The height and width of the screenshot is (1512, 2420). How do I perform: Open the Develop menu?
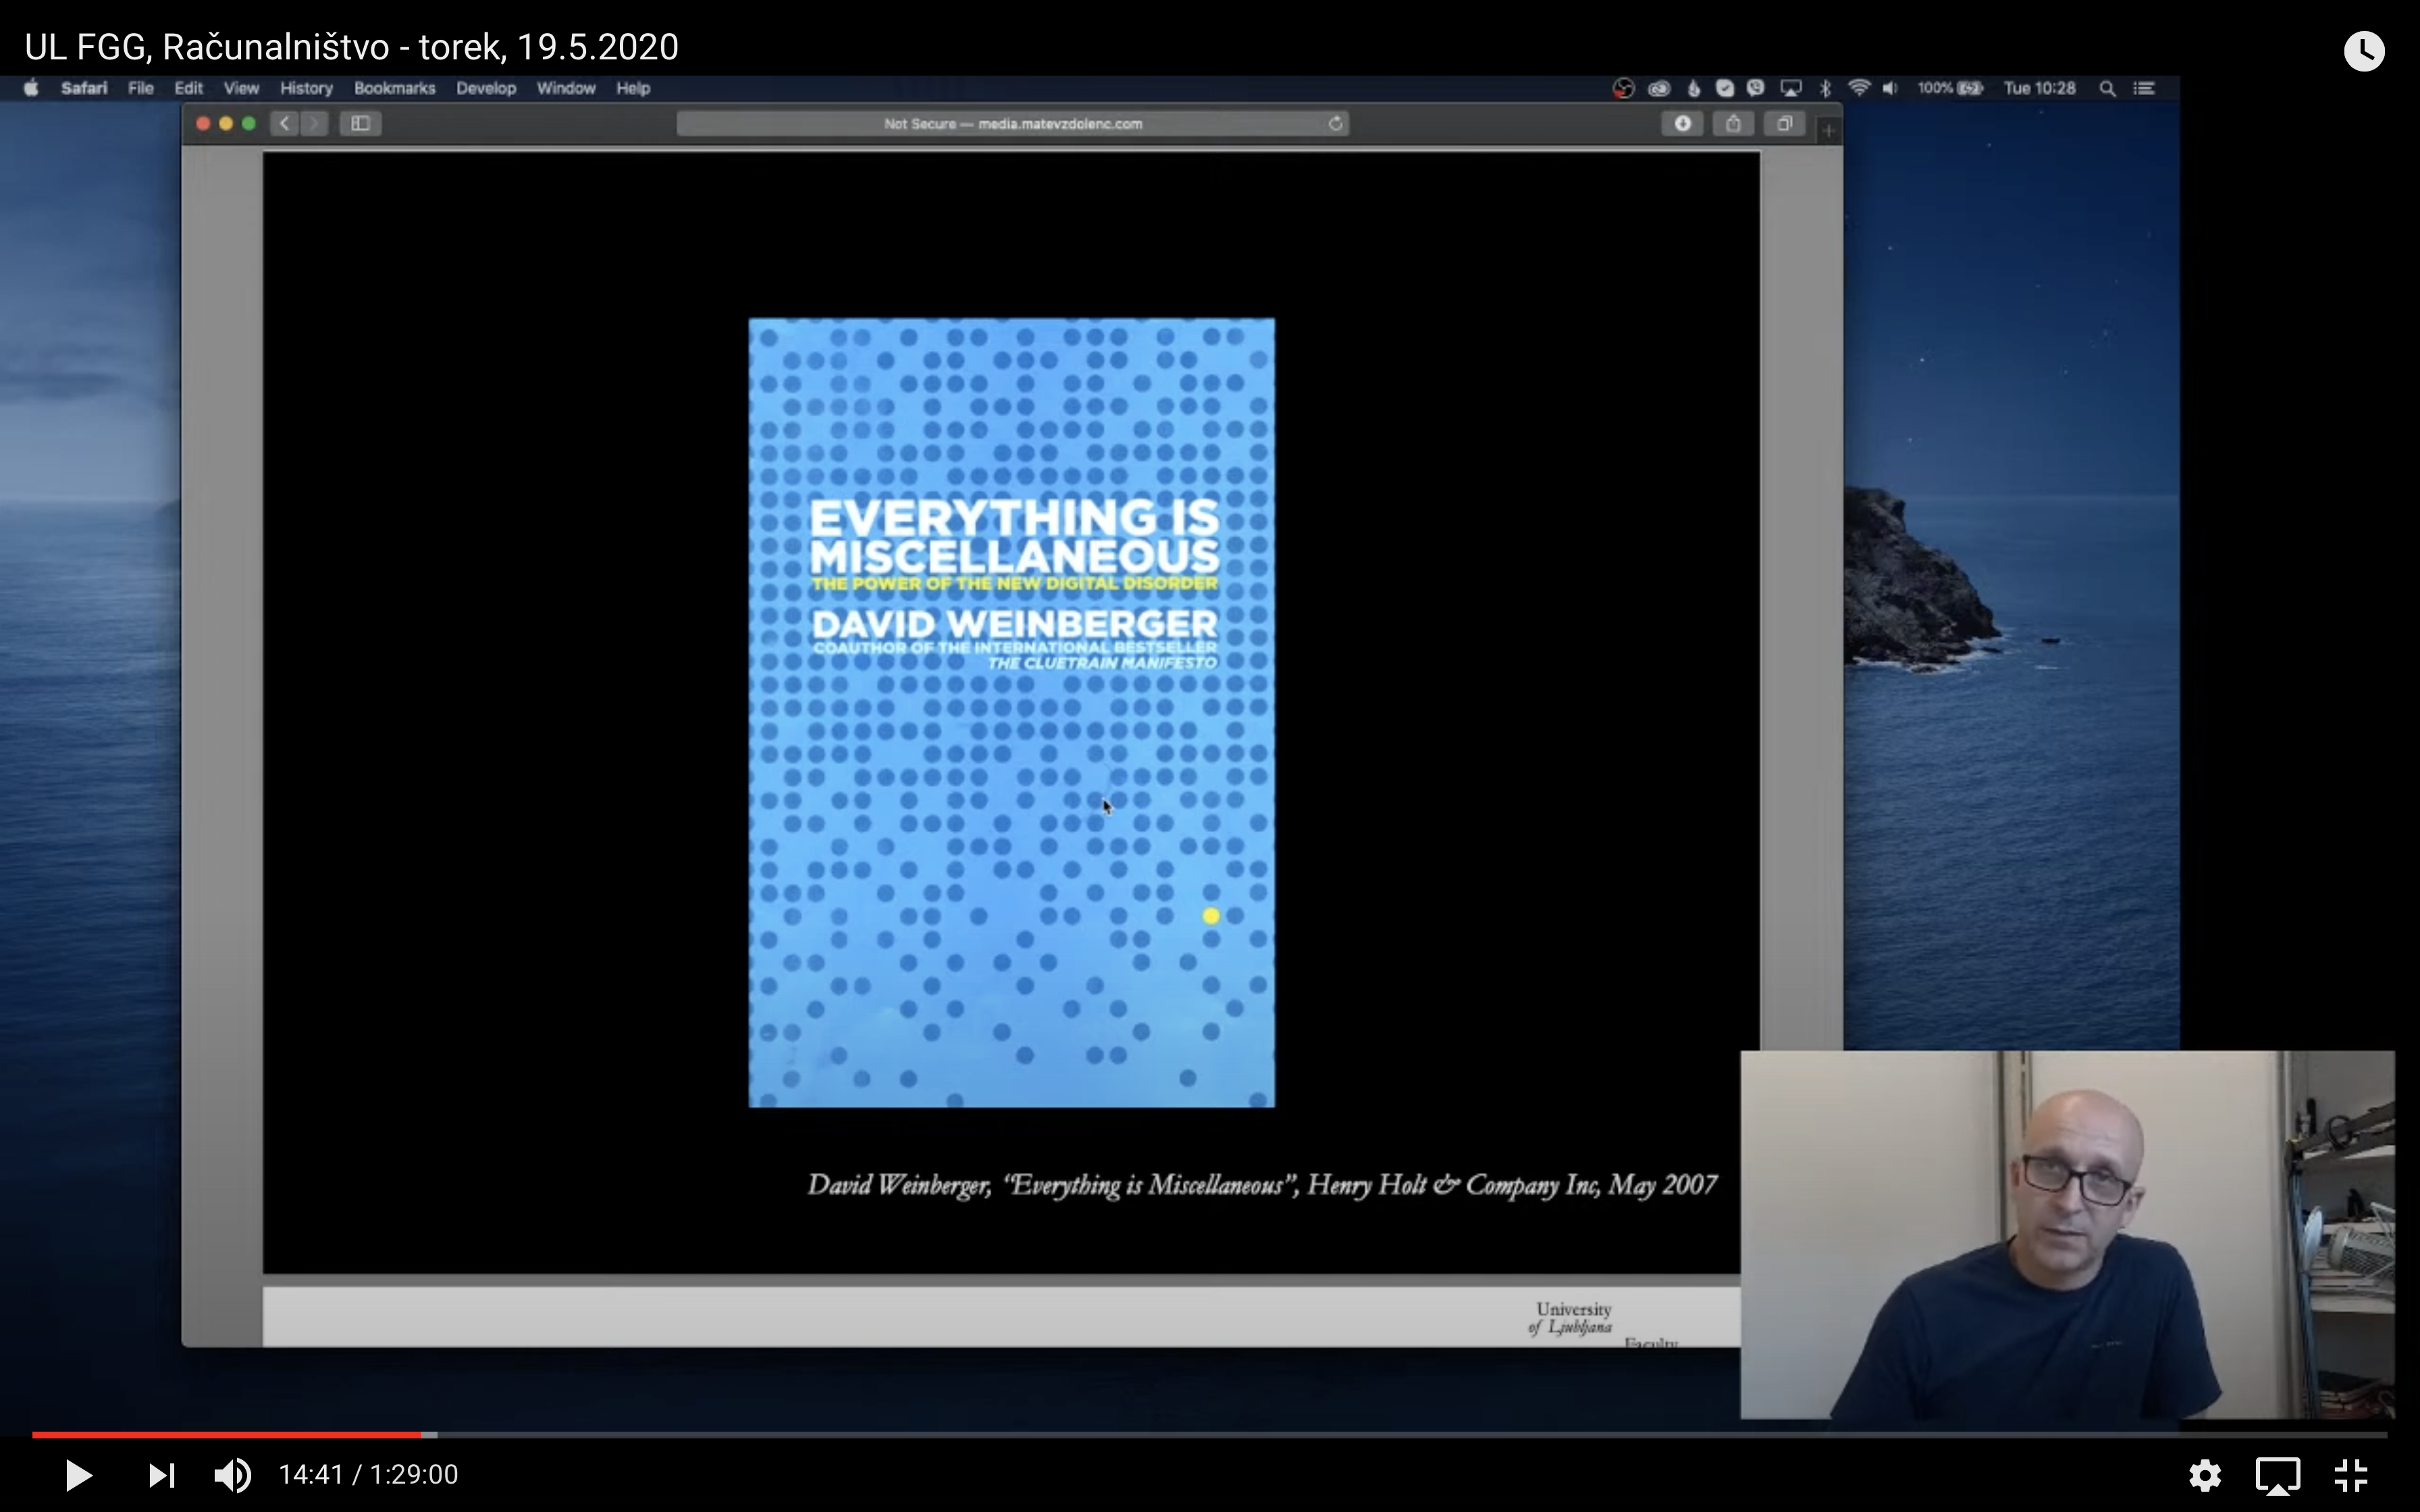tap(486, 88)
